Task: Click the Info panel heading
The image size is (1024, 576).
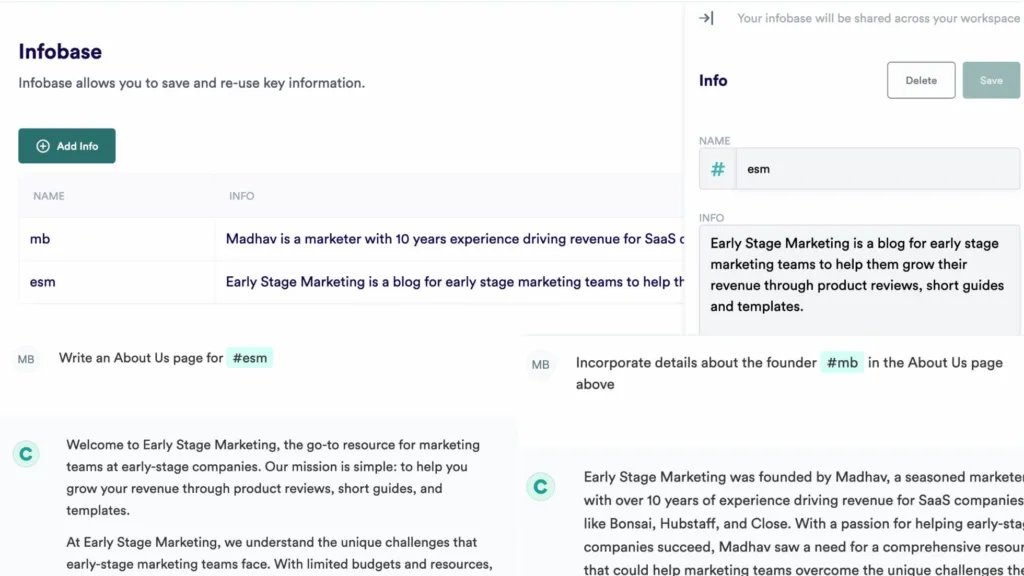Action: [x=713, y=80]
